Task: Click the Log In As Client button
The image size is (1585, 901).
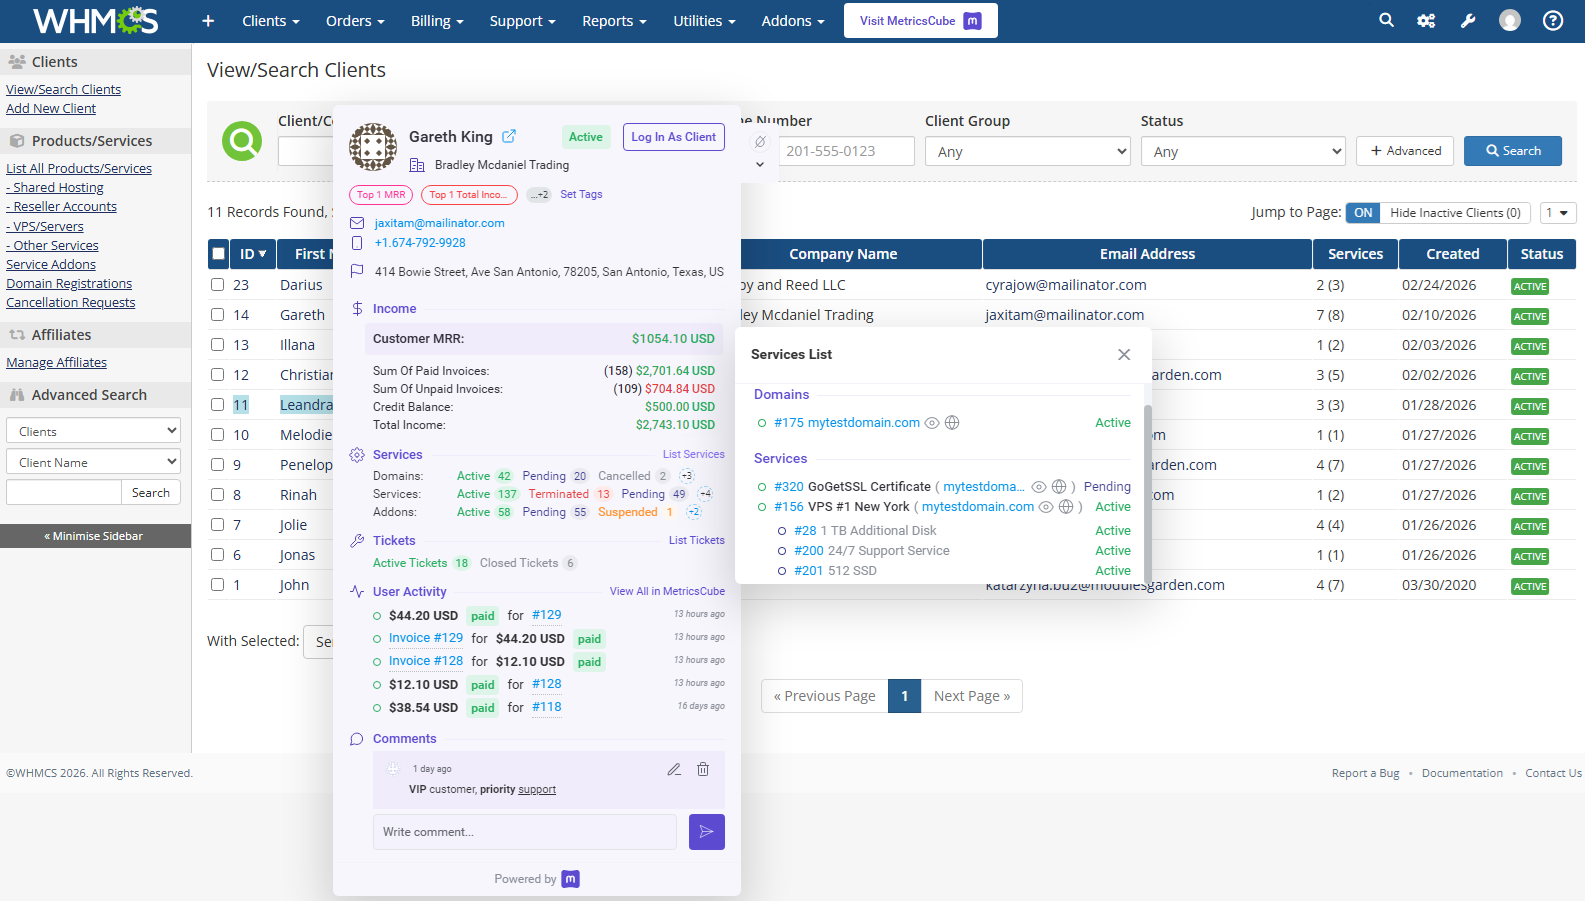Action: [x=673, y=137]
